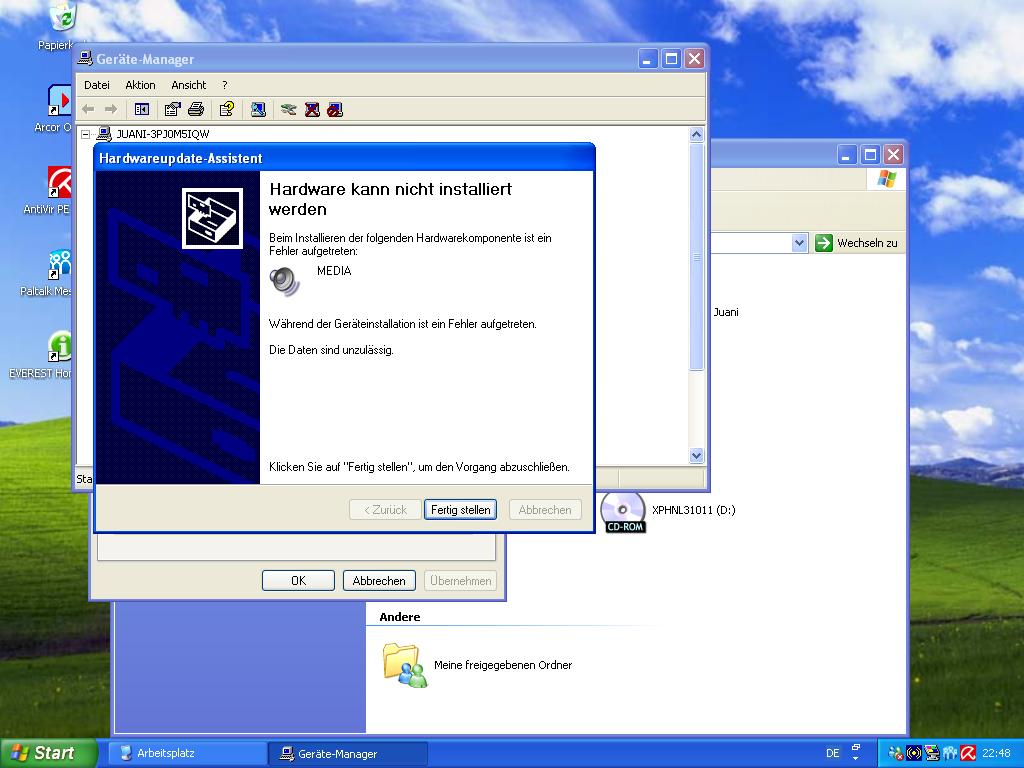
Task: Select the JUANI-3PJ0M5IQW tree label
Action: [x=163, y=134]
